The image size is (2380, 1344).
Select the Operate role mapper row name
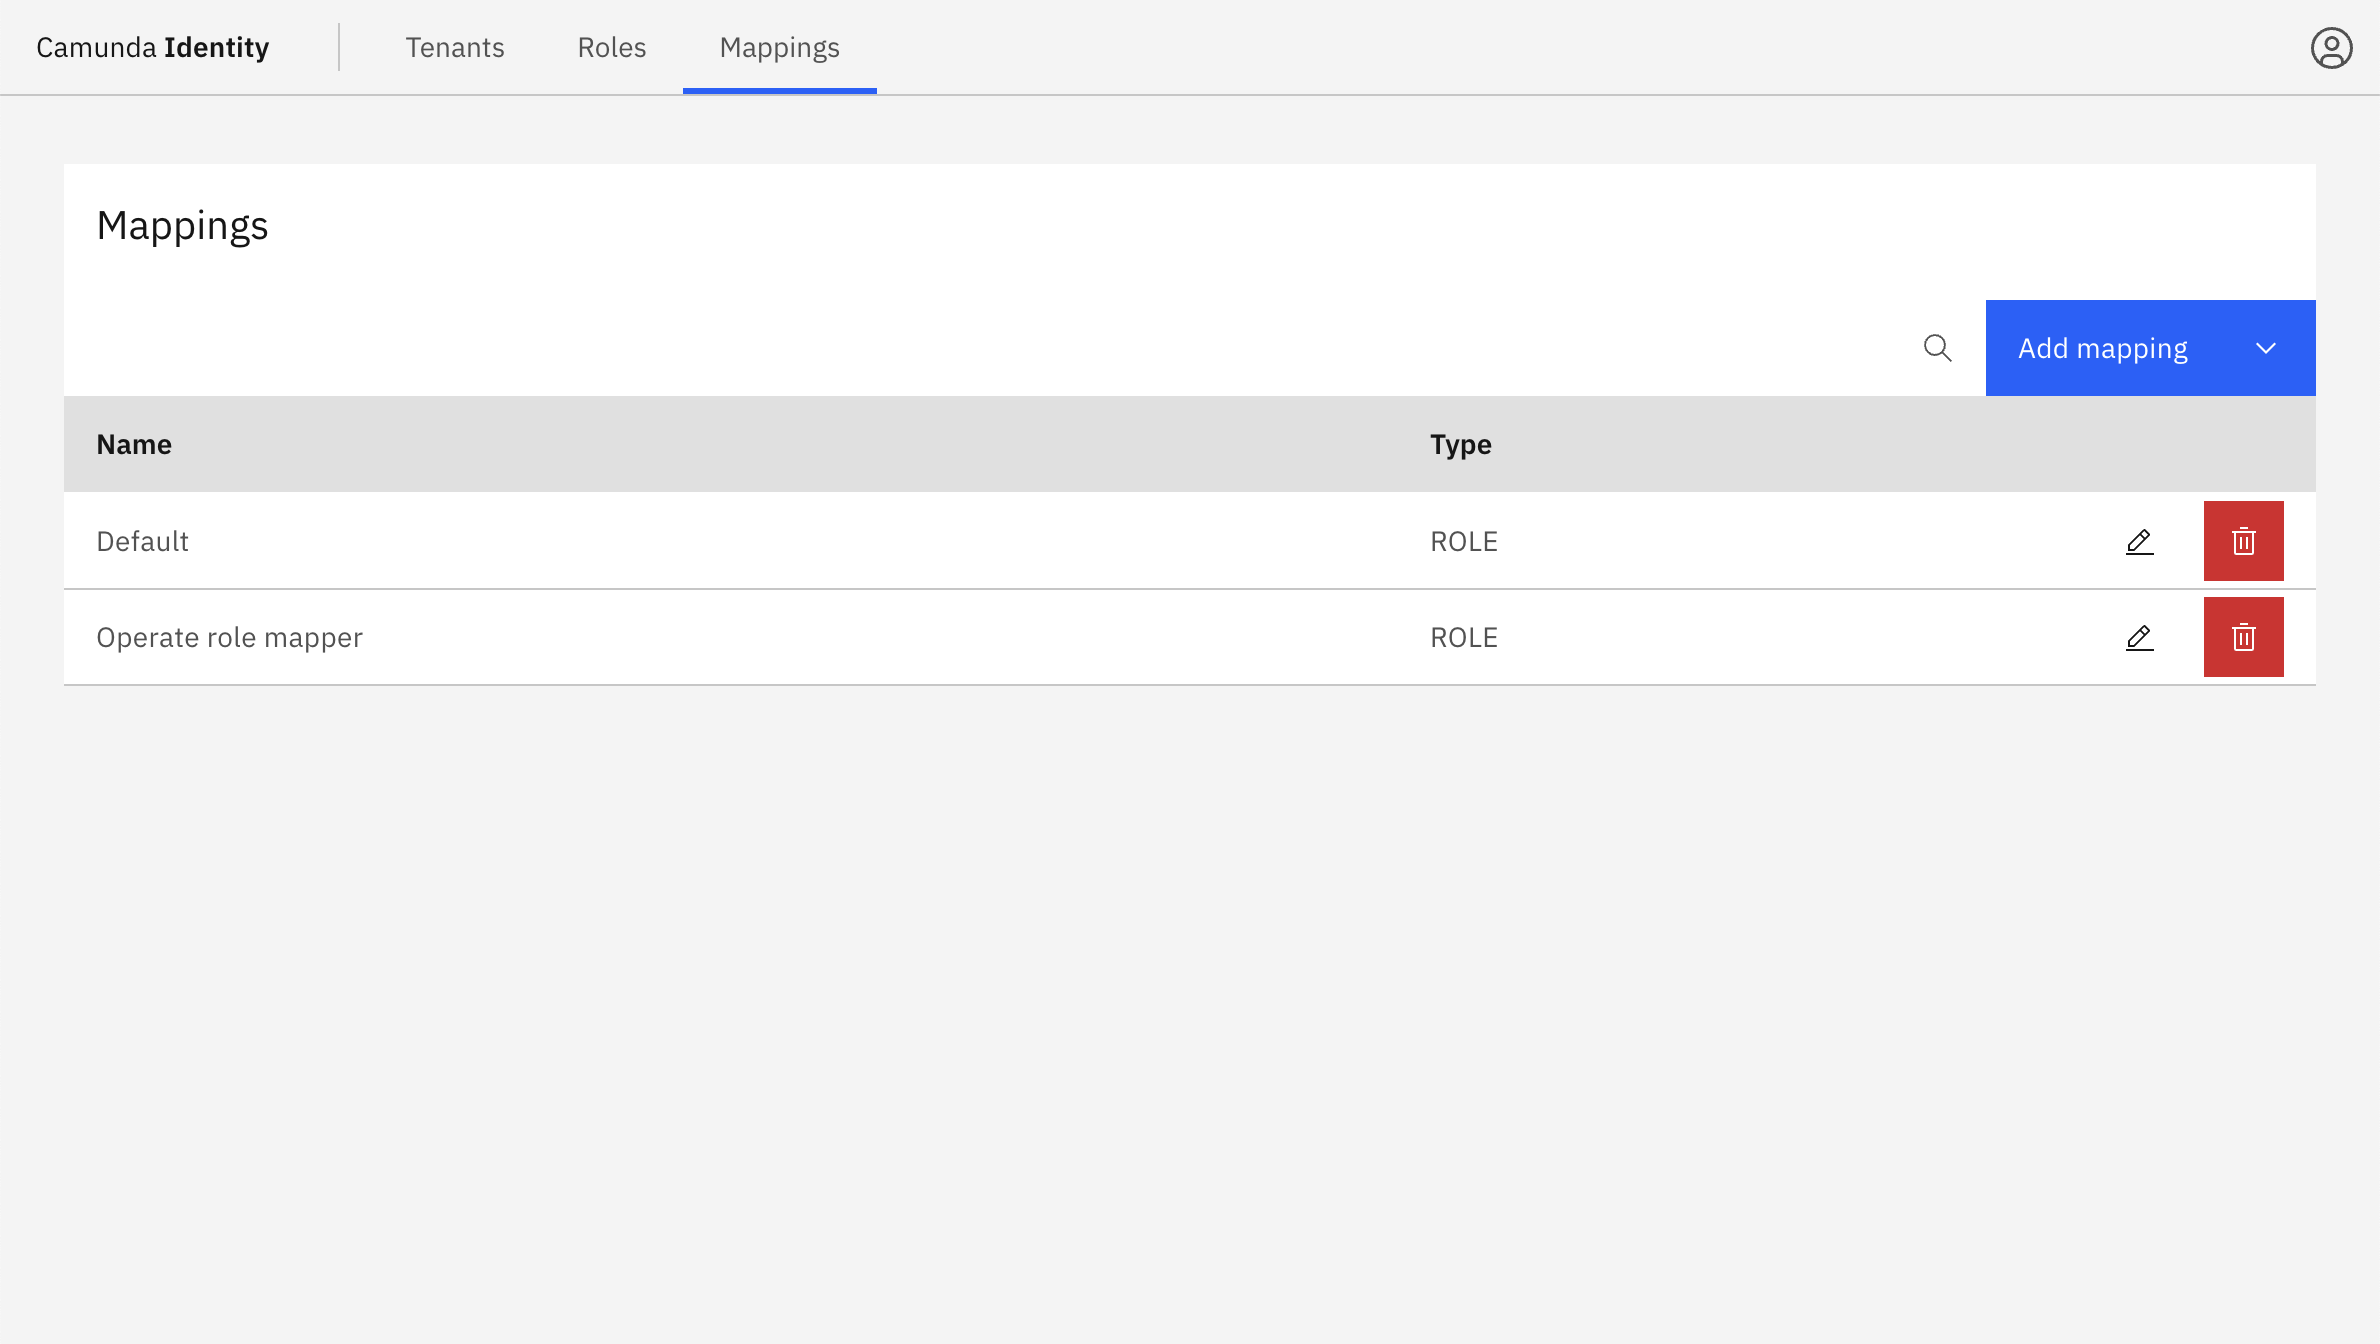(x=229, y=637)
